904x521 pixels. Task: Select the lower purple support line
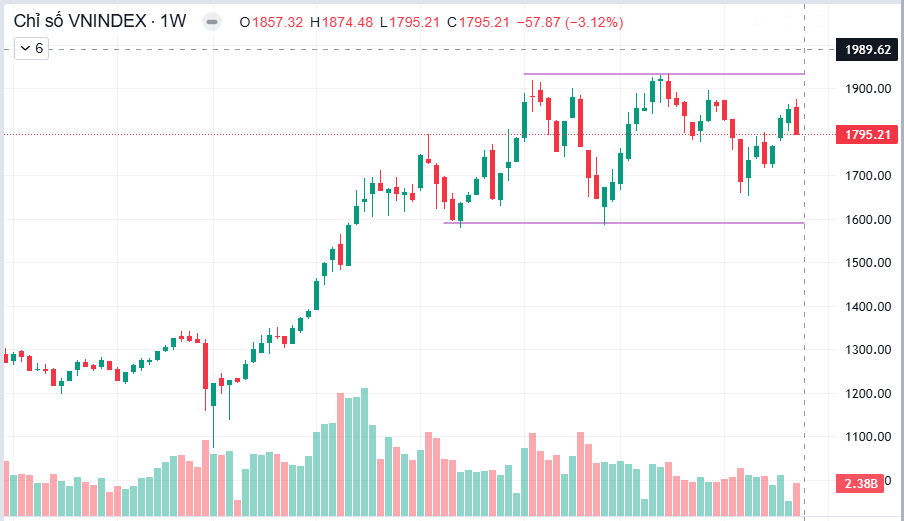pyautogui.click(x=623, y=223)
